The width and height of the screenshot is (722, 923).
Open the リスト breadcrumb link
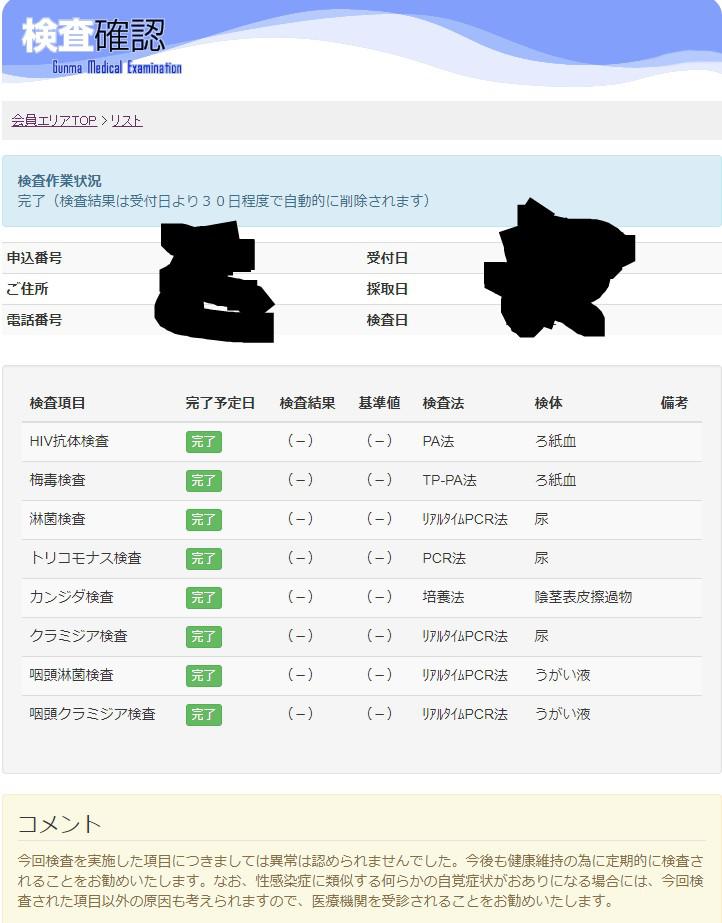point(127,121)
